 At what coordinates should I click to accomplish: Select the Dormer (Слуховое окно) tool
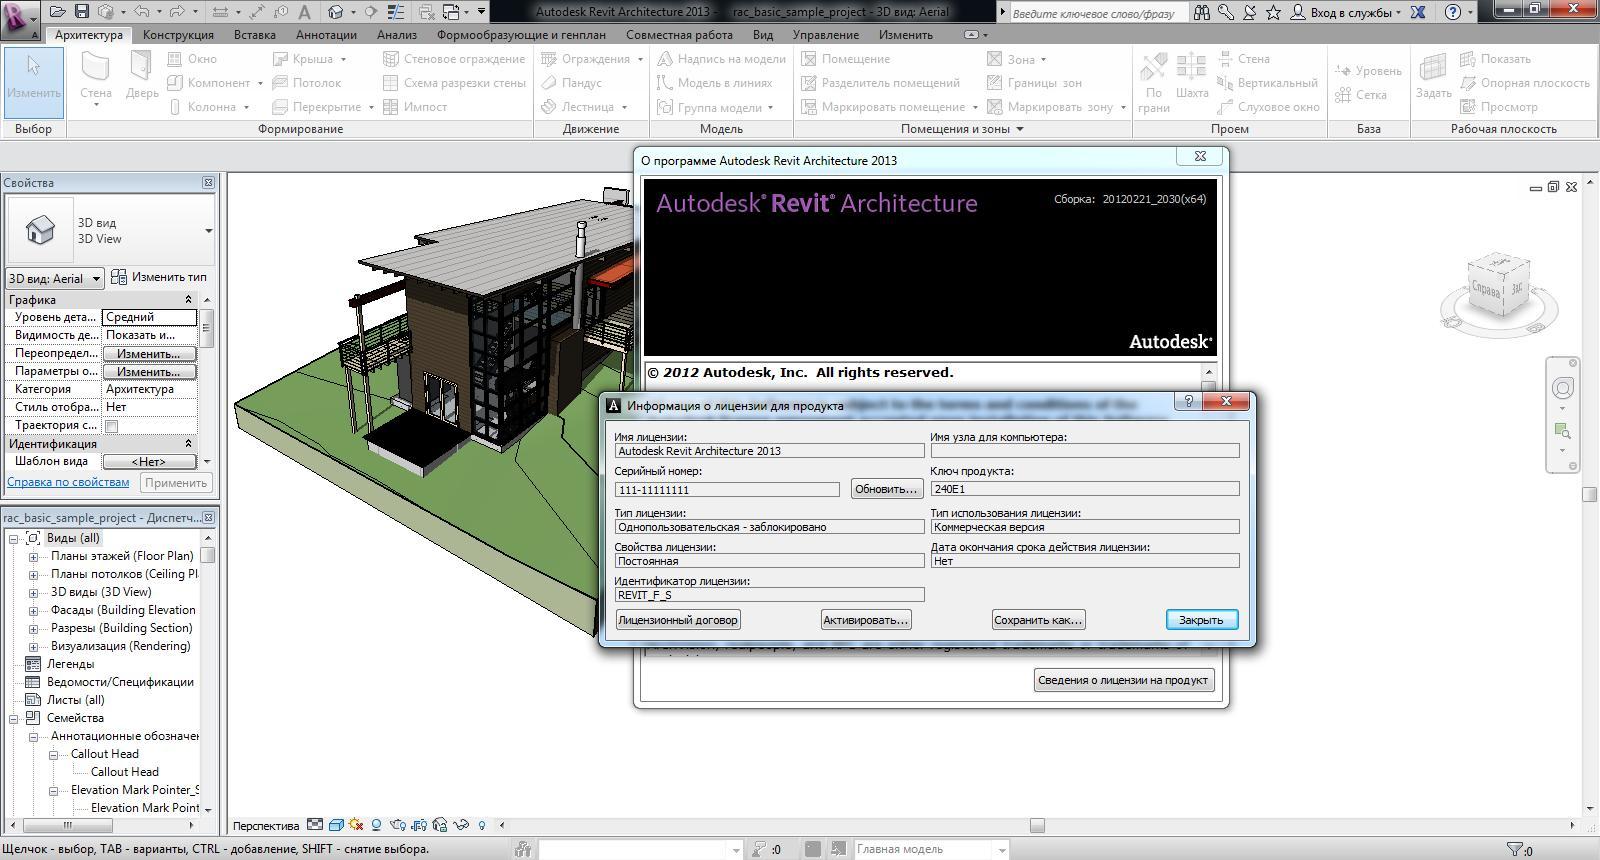coord(1268,107)
